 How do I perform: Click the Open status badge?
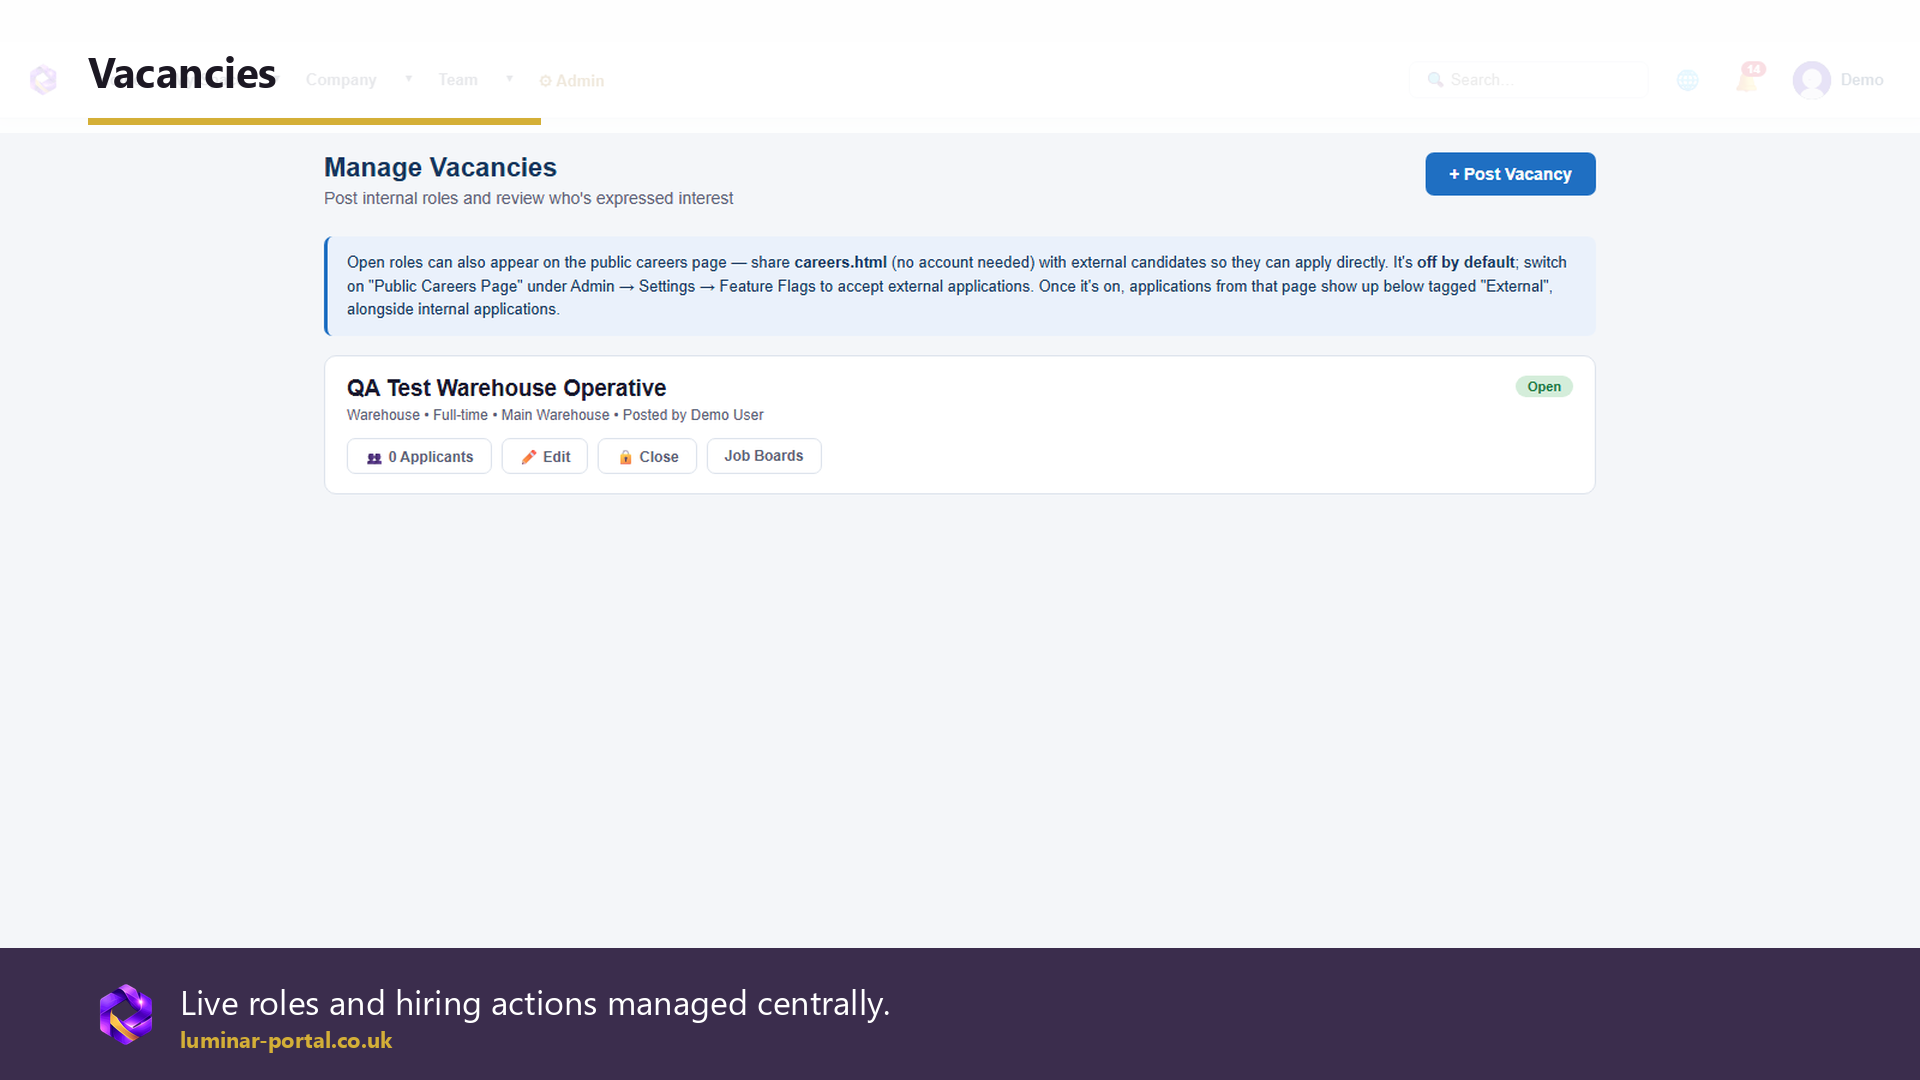tap(1544, 387)
